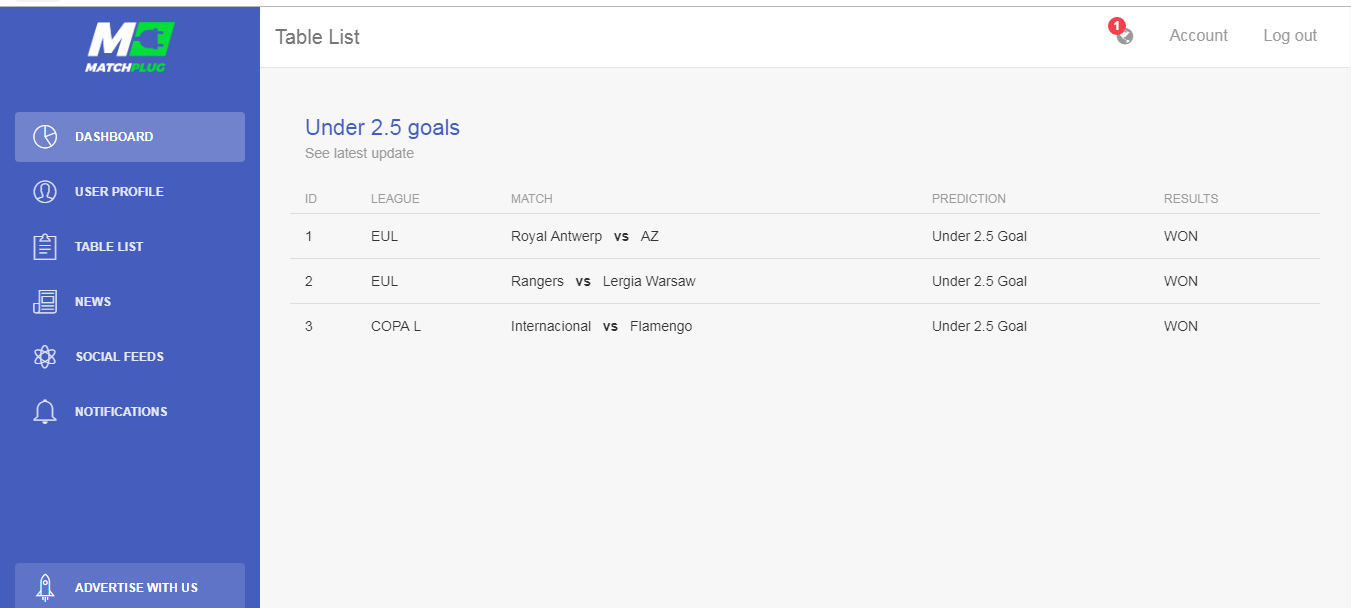Select the Rangers vs Lergia Warsaw row
1351x608 pixels.
[x=602, y=282]
